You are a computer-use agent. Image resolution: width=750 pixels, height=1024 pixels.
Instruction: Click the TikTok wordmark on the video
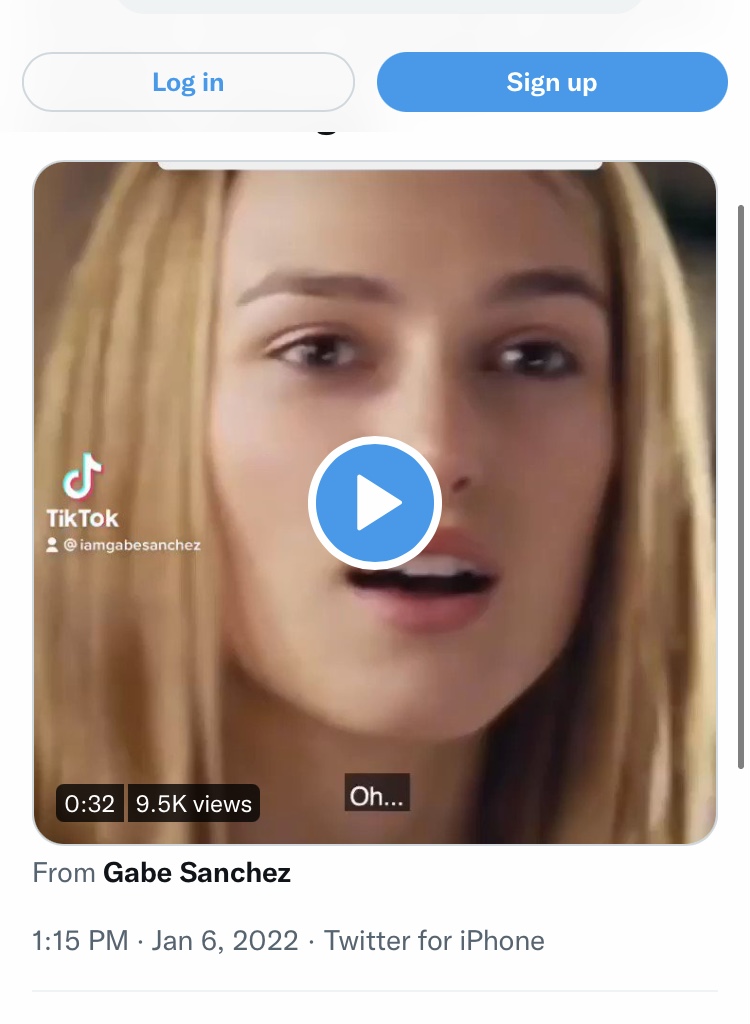click(x=82, y=519)
